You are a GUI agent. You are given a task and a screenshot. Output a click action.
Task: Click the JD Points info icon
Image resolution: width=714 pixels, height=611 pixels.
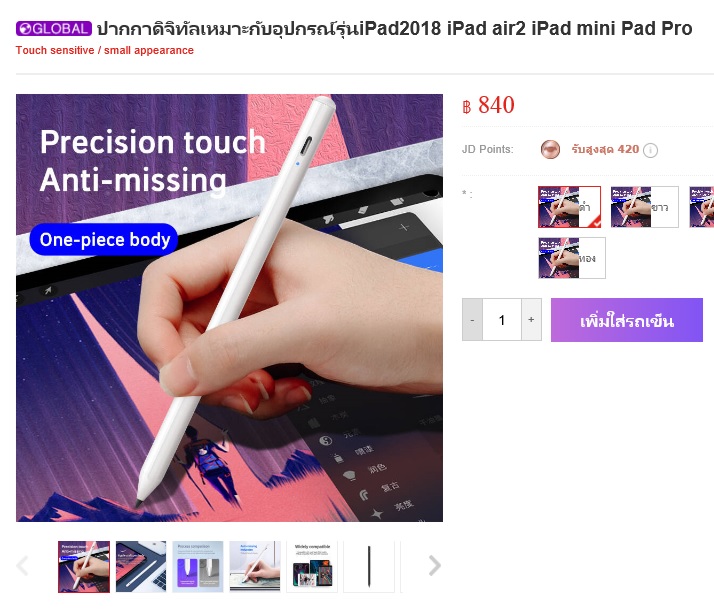[650, 150]
